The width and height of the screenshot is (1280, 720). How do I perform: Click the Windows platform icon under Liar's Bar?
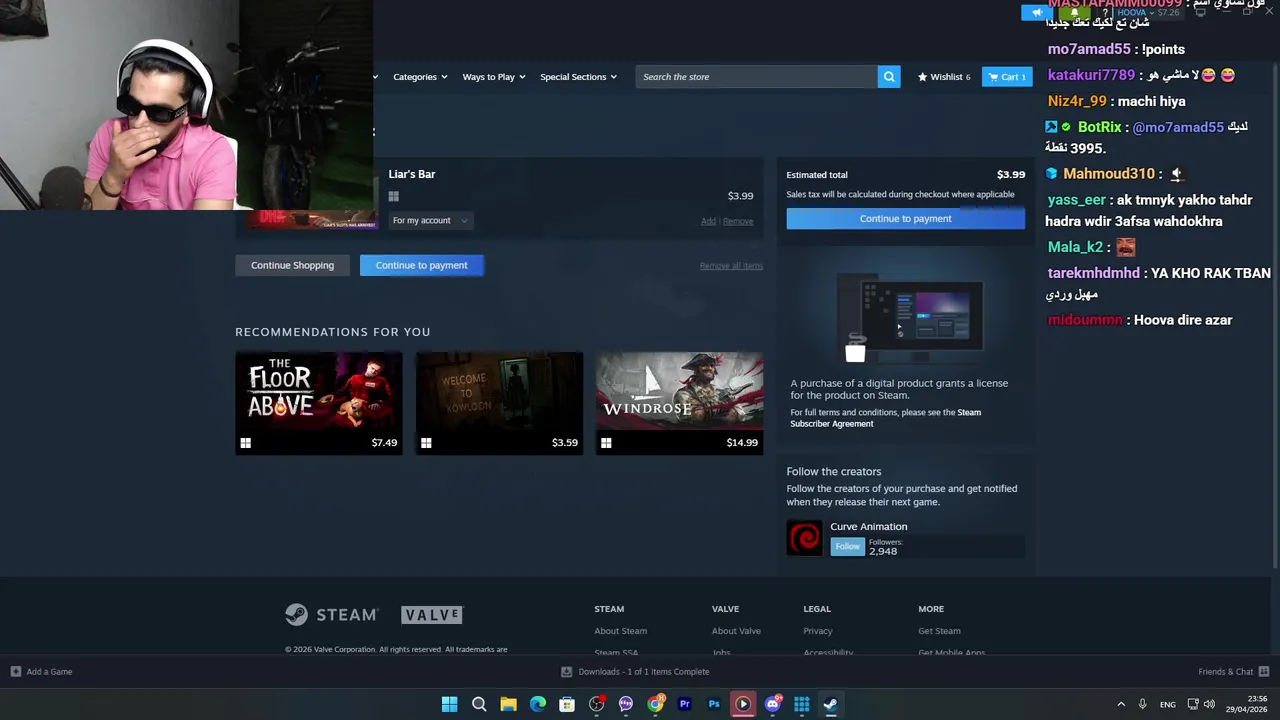pyautogui.click(x=394, y=197)
